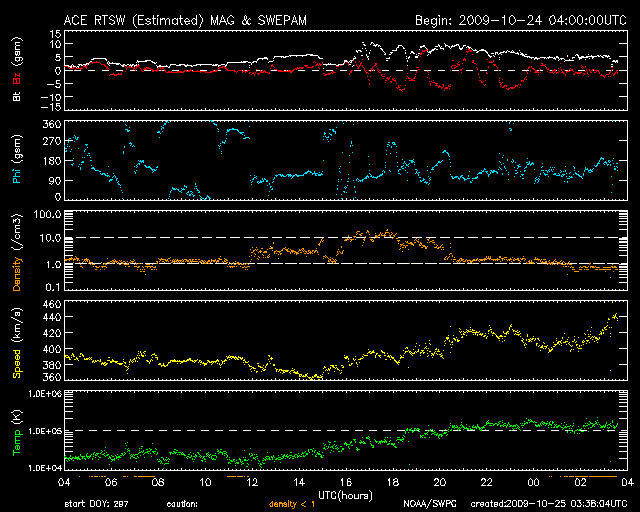
Task: Click the "22" hour tick on the time axis
Action: pyautogui.click(x=487, y=483)
